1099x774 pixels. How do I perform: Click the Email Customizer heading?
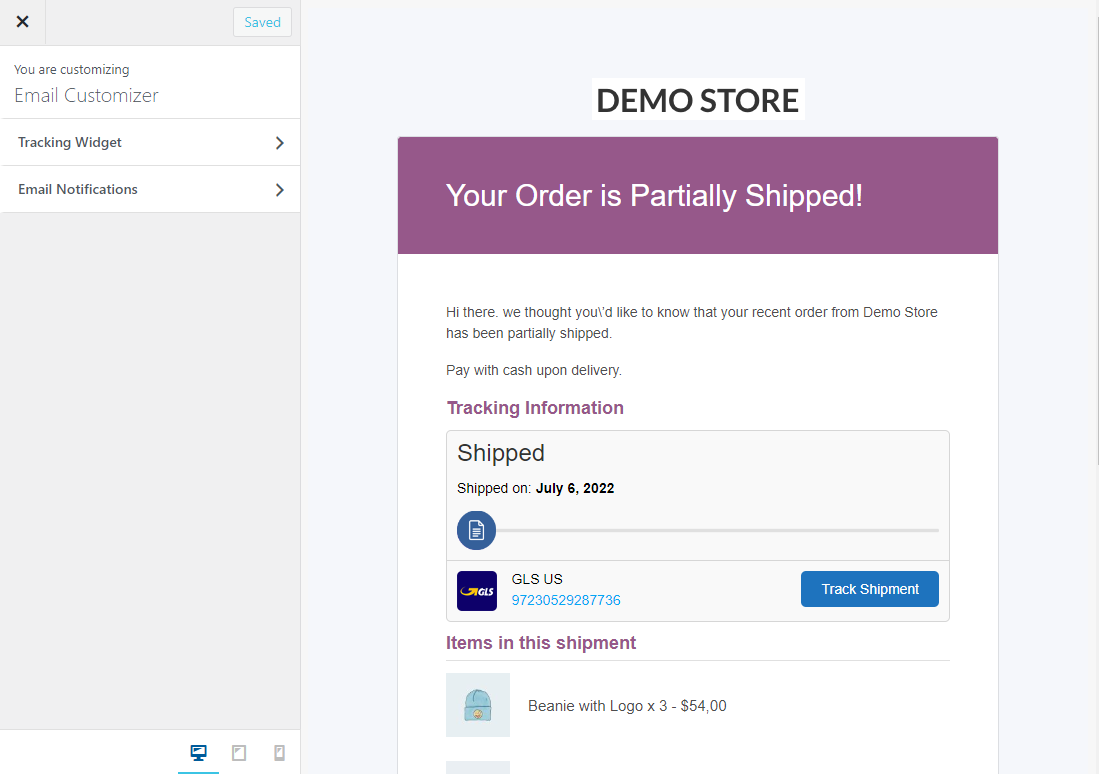pyautogui.click(x=86, y=95)
